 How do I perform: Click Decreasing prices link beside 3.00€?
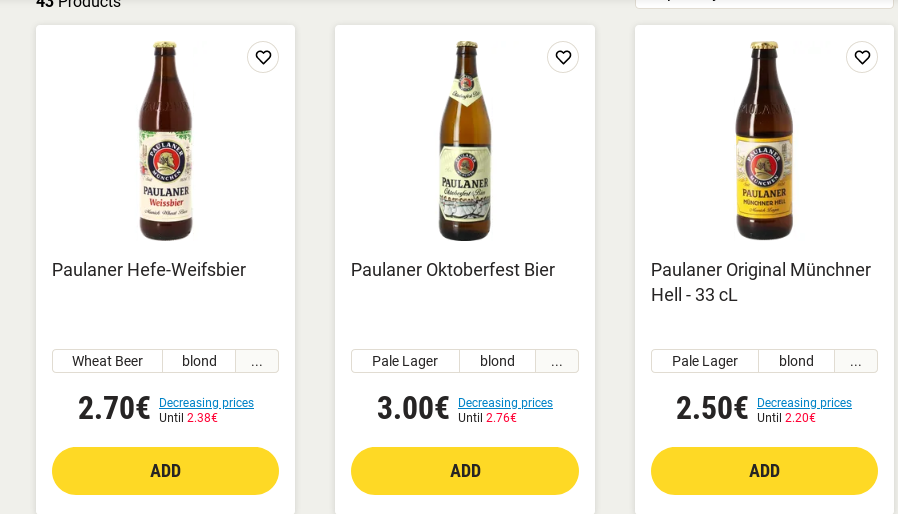(505, 403)
